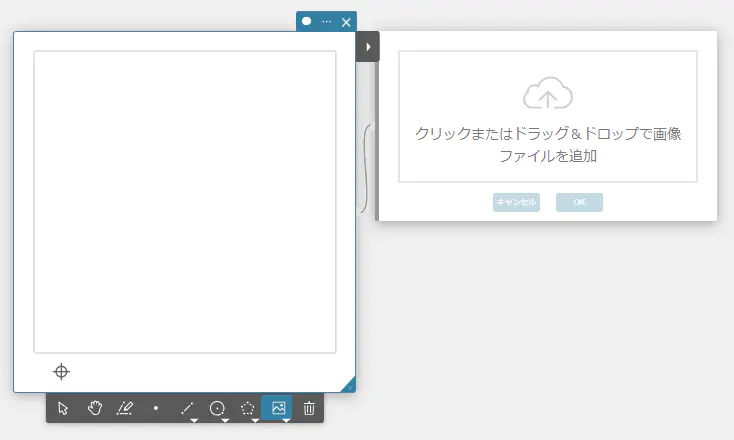Open the ellipsis options menu

pos(327,22)
